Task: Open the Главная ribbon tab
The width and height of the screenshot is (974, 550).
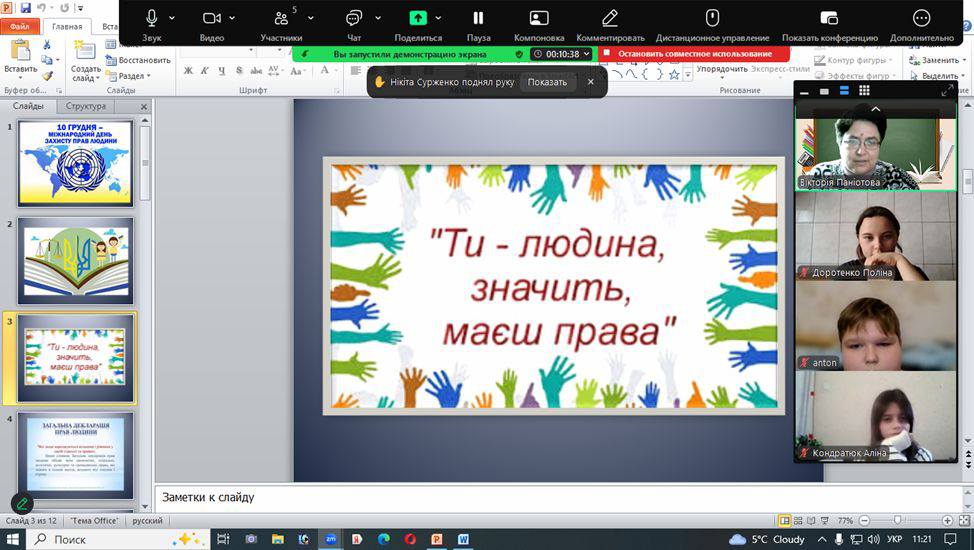Action: click(67, 27)
